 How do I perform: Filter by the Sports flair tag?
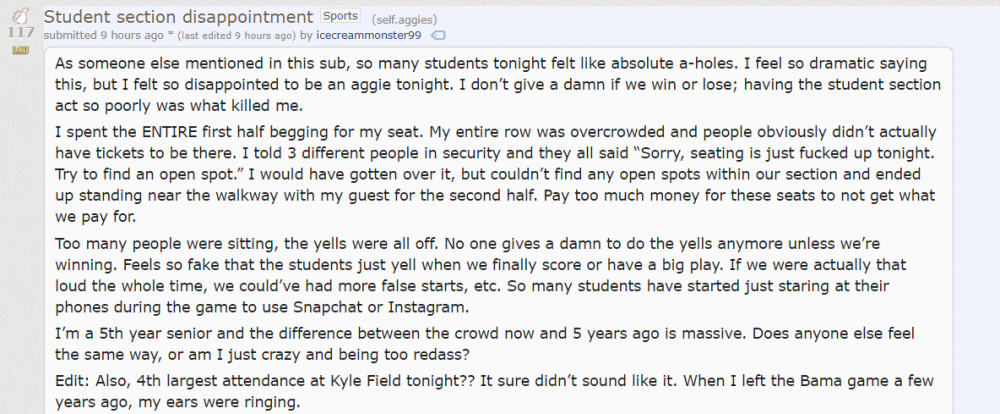point(333,17)
